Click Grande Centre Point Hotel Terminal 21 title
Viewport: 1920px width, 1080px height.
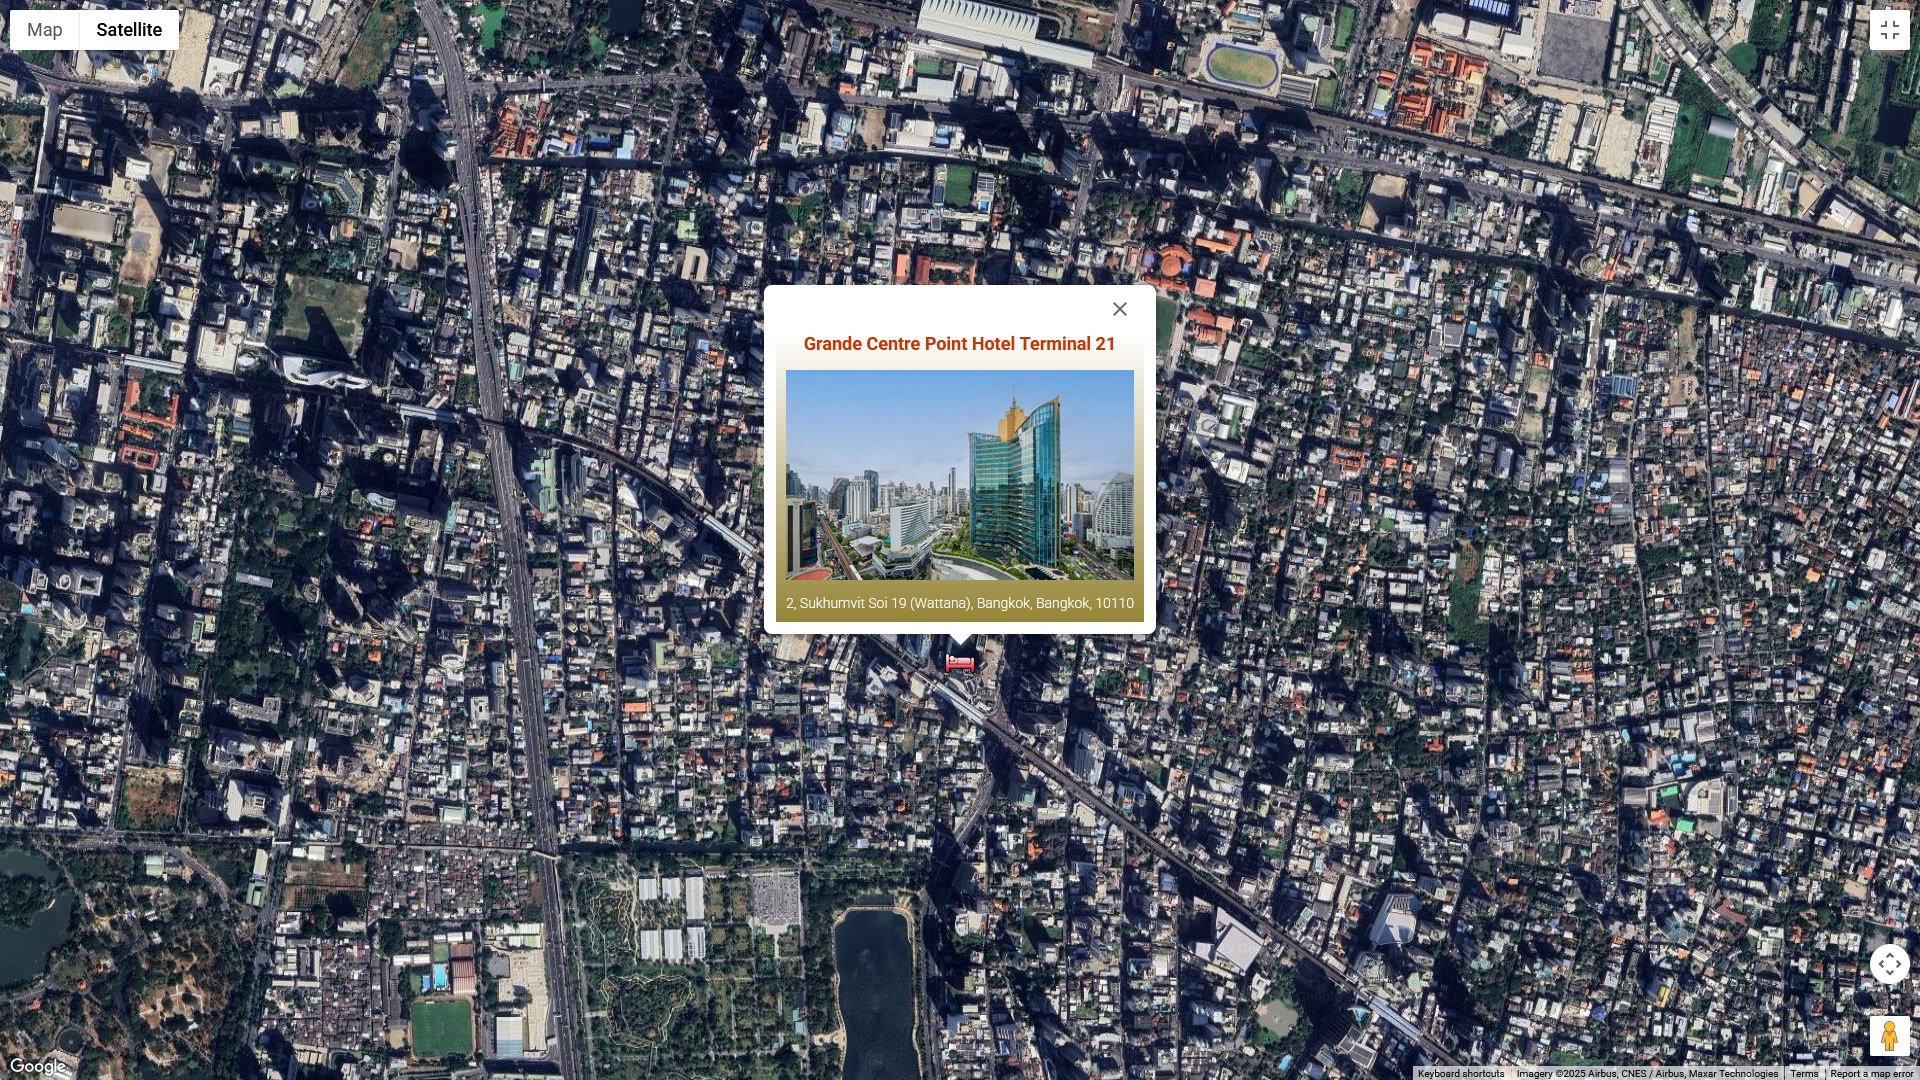point(959,344)
